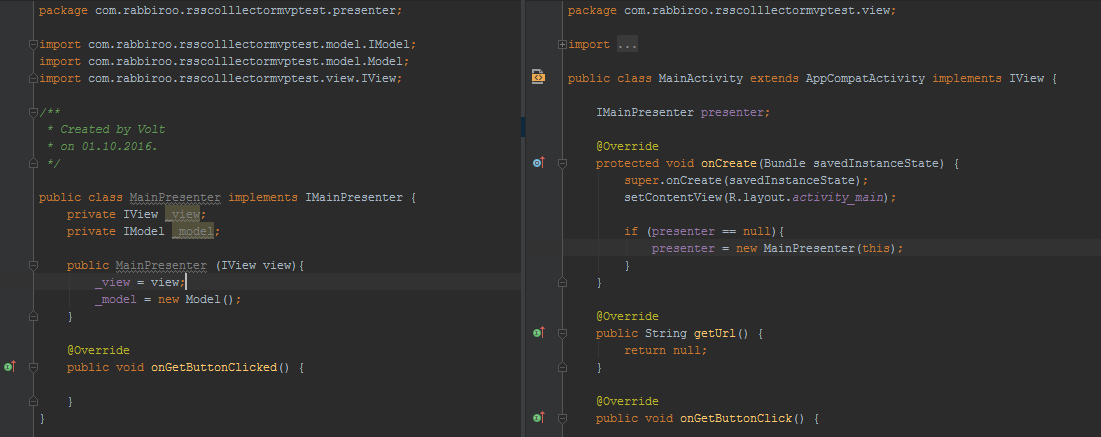Click the implements gutter icon beside onGetButtonClick
The image size is (1101, 437).
pyautogui.click(x=539, y=417)
